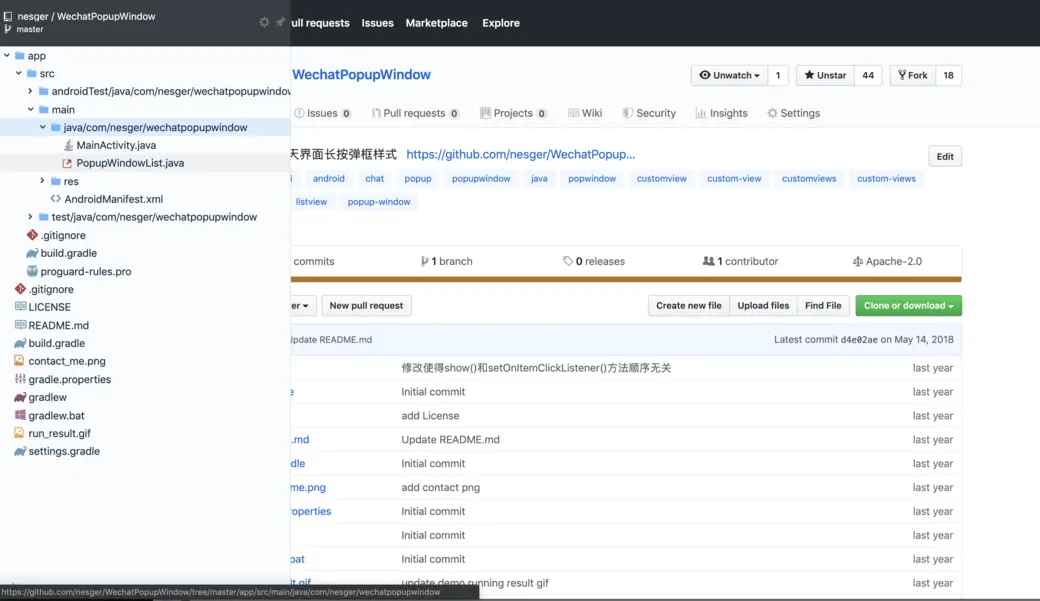Click the Fork button
Screen dimensions: 1040x601
coord(913,75)
